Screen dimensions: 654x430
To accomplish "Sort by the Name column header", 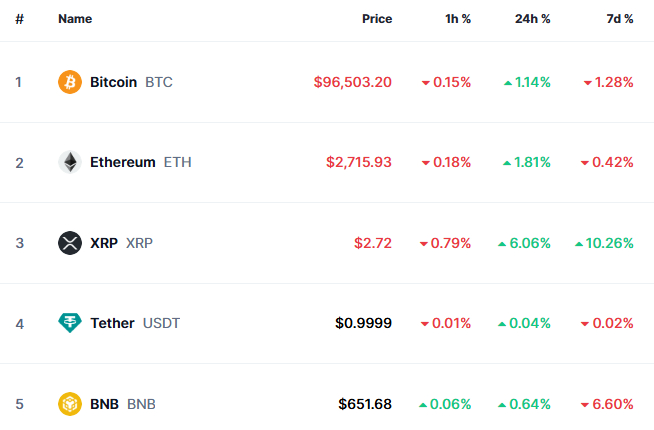I will pyautogui.click(x=75, y=19).
